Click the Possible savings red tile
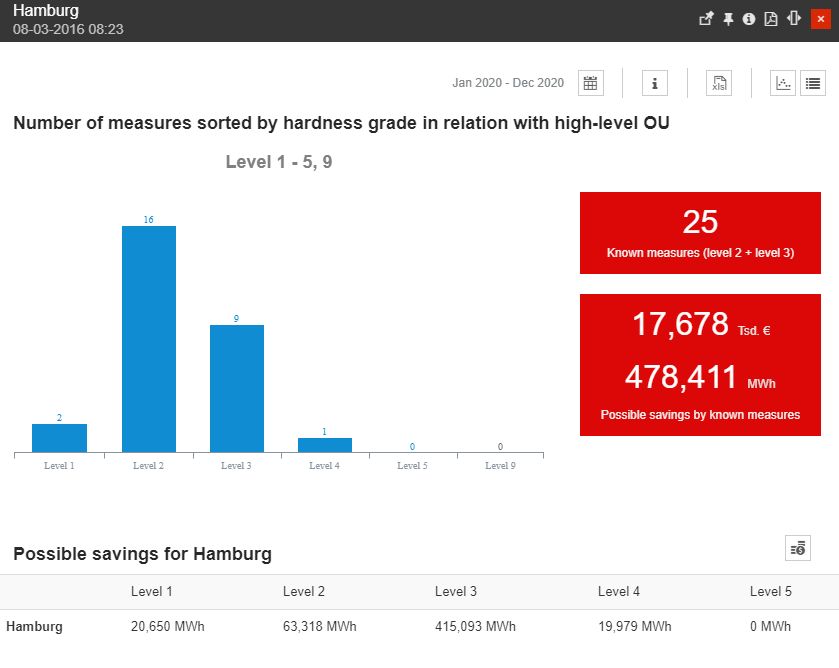This screenshot has height=668, width=839. tap(700, 365)
